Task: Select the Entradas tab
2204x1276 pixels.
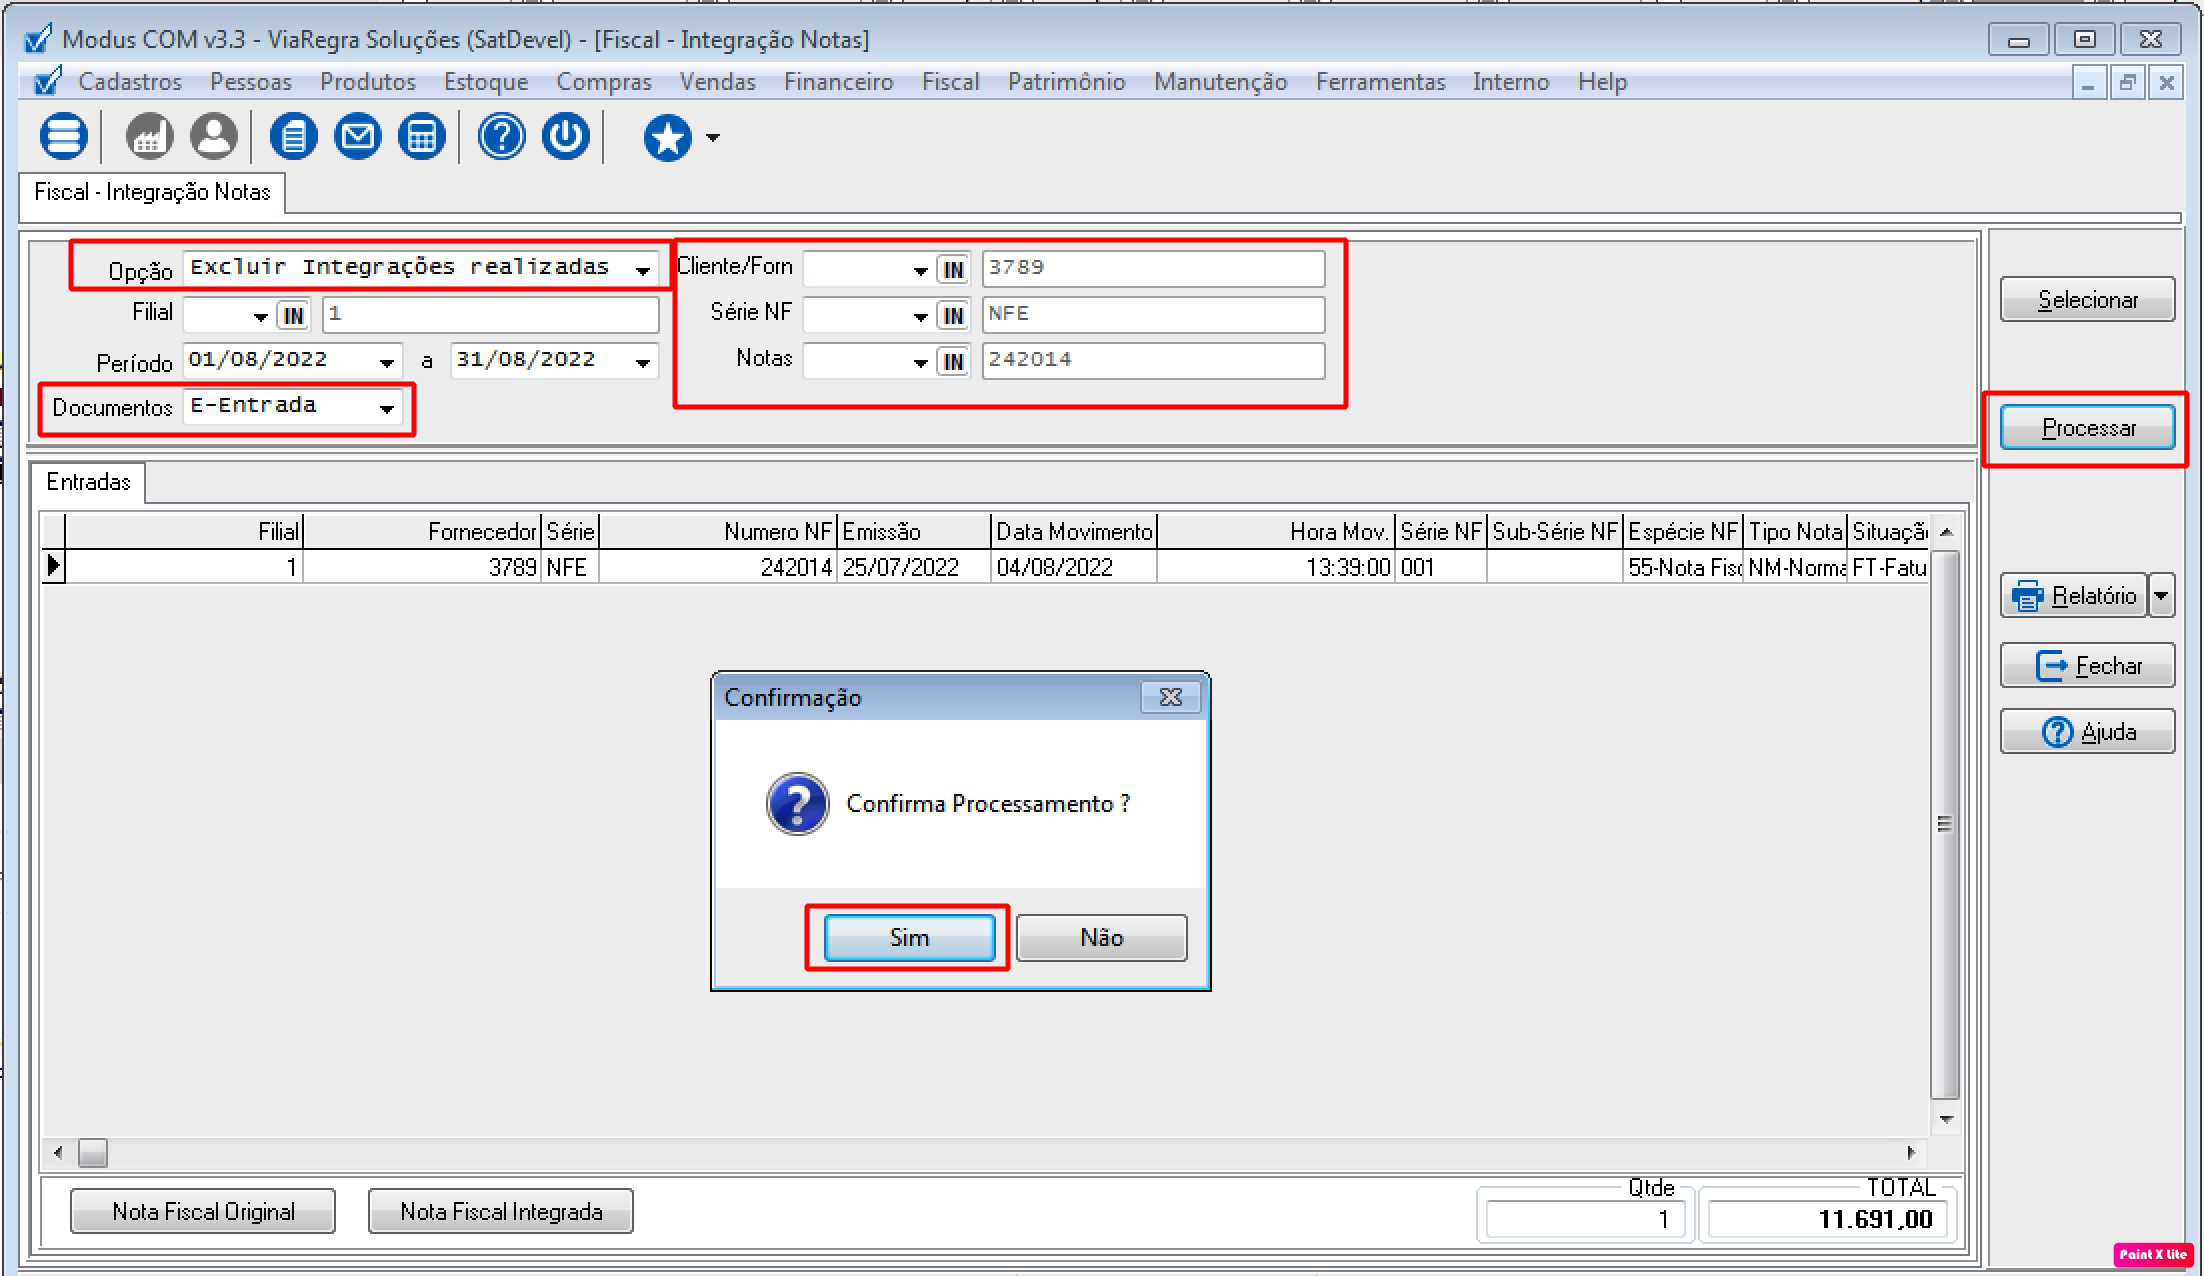Action: [x=88, y=482]
